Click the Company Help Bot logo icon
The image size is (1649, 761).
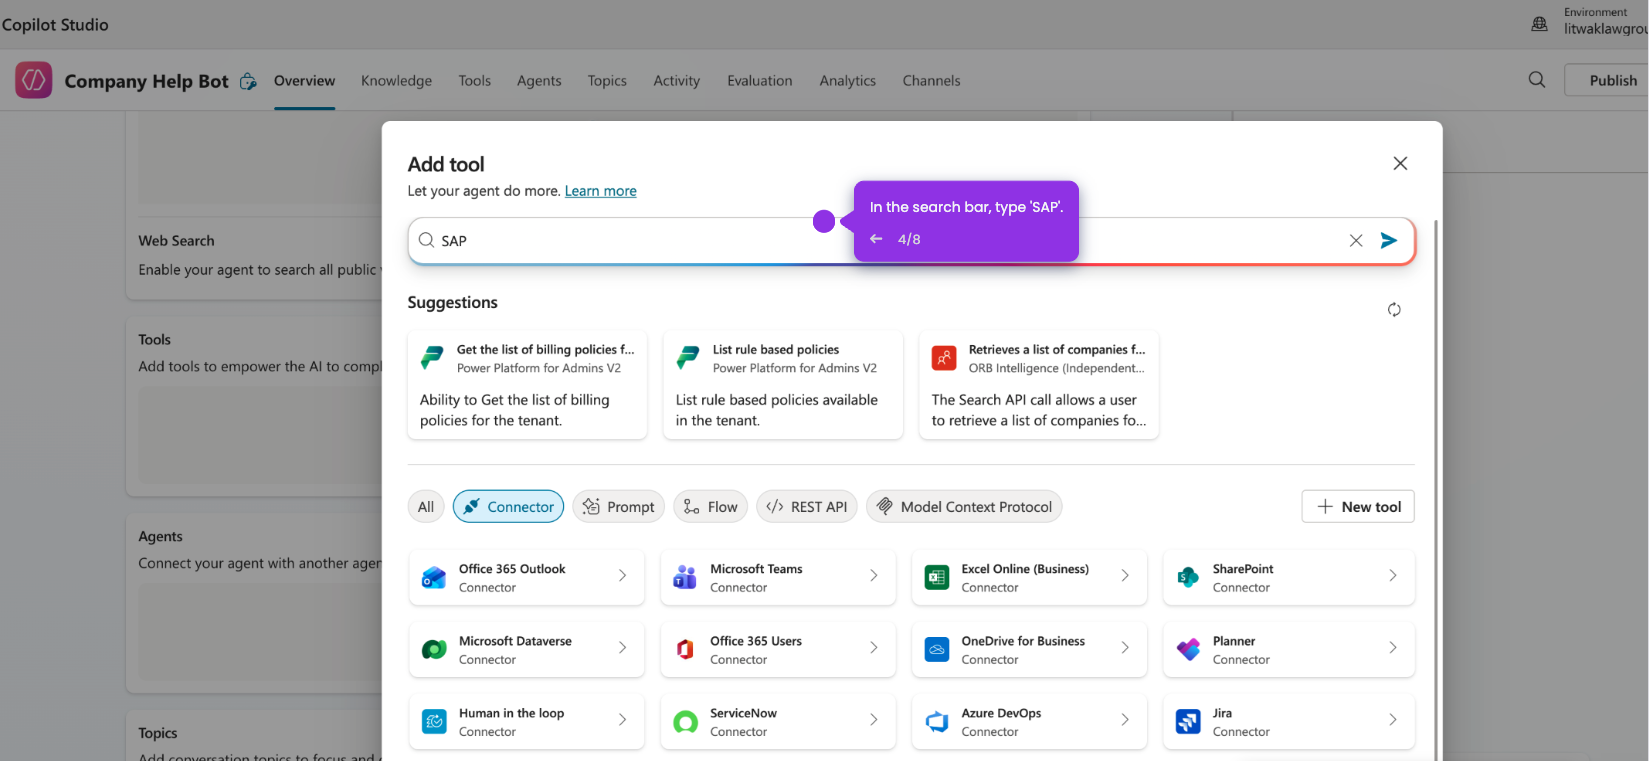pos(34,80)
